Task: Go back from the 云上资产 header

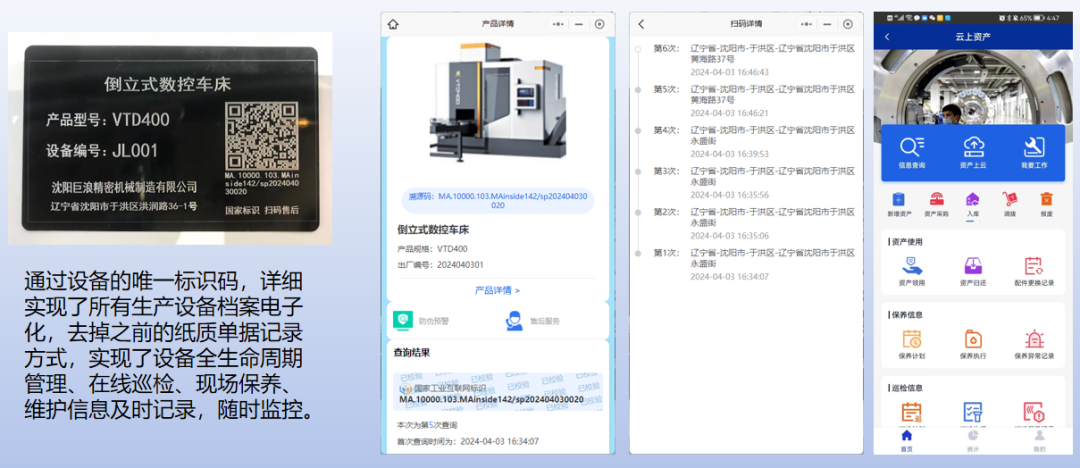Action: tap(887, 37)
